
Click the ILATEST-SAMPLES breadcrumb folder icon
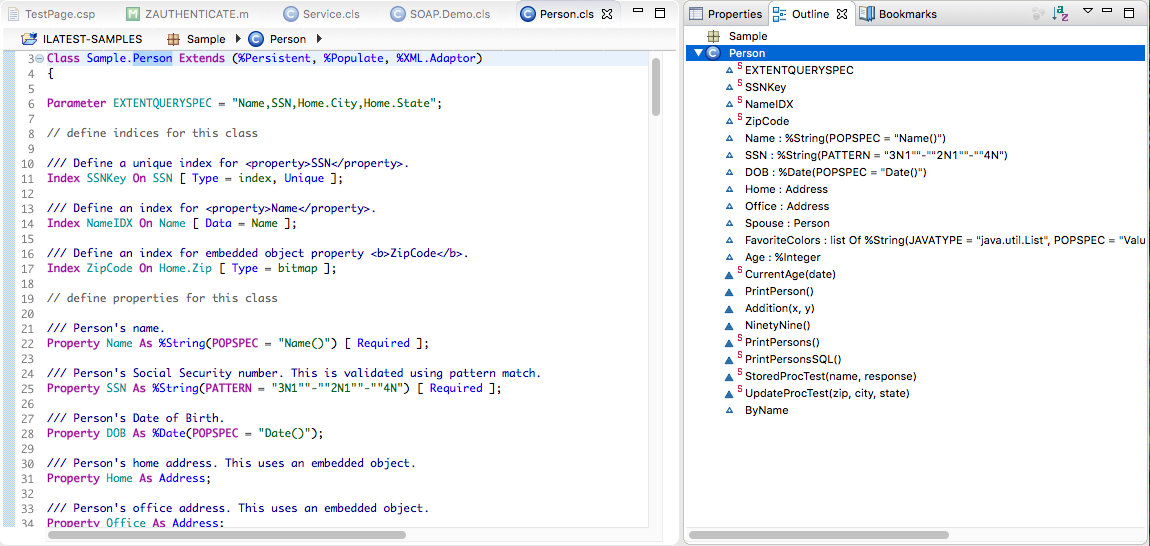point(28,39)
